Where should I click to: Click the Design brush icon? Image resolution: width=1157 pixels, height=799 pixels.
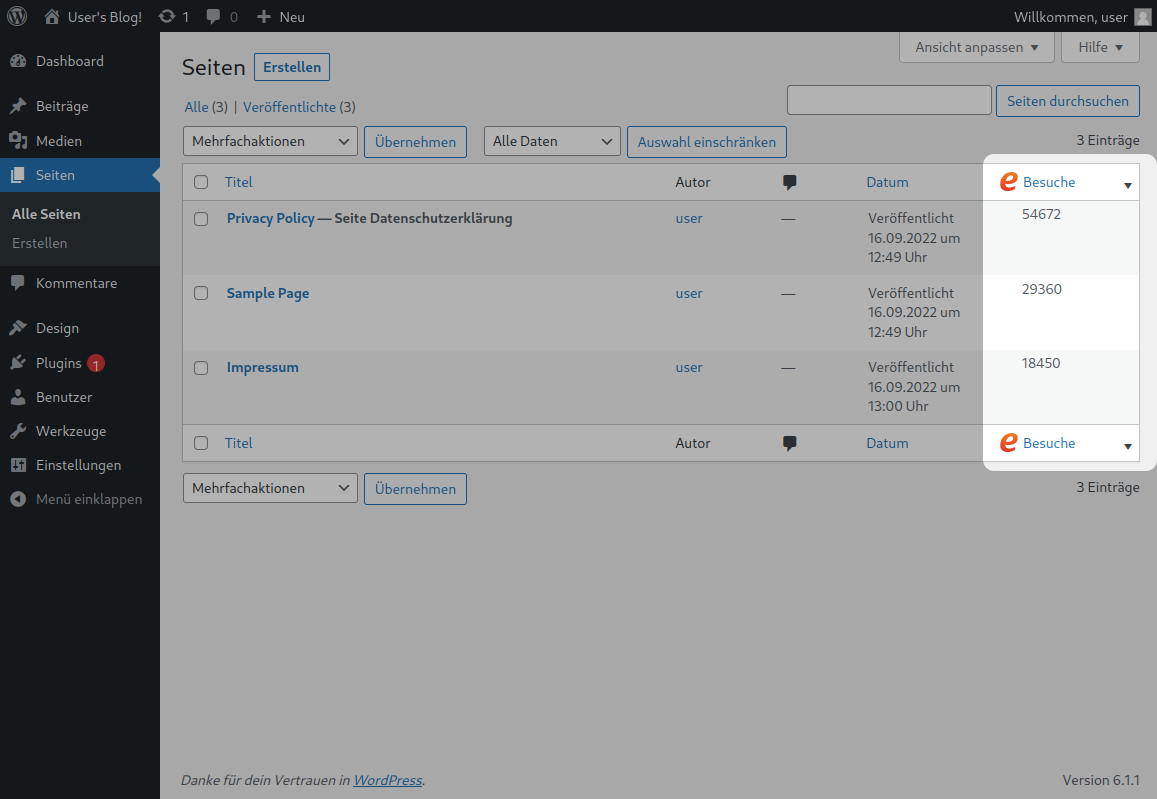coord(18,328)
